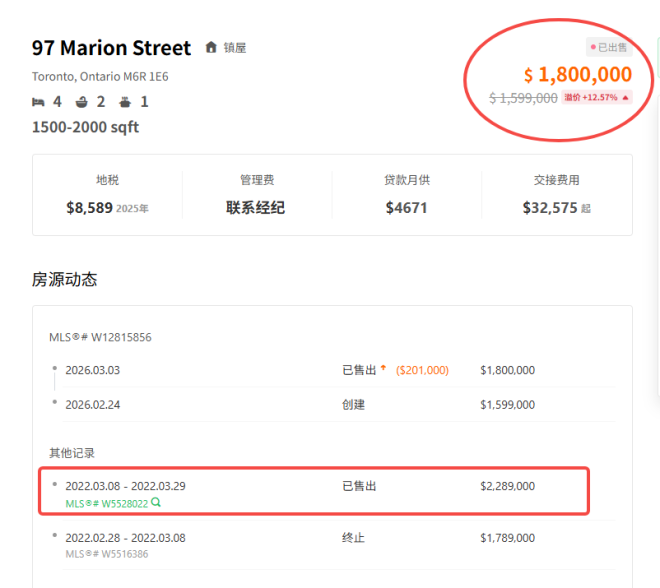Click the orange up arrow beside 已售出
Screen dimensions: 660x588
(x=384, y=369)
